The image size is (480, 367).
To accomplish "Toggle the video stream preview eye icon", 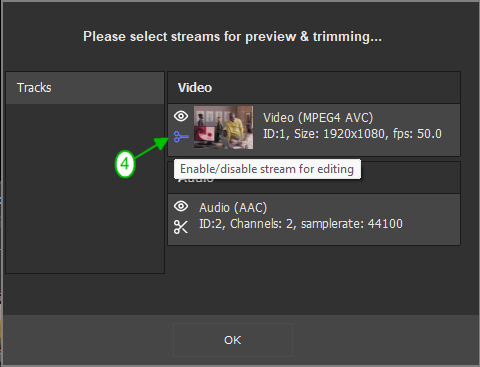I will (x=181, y=116).
